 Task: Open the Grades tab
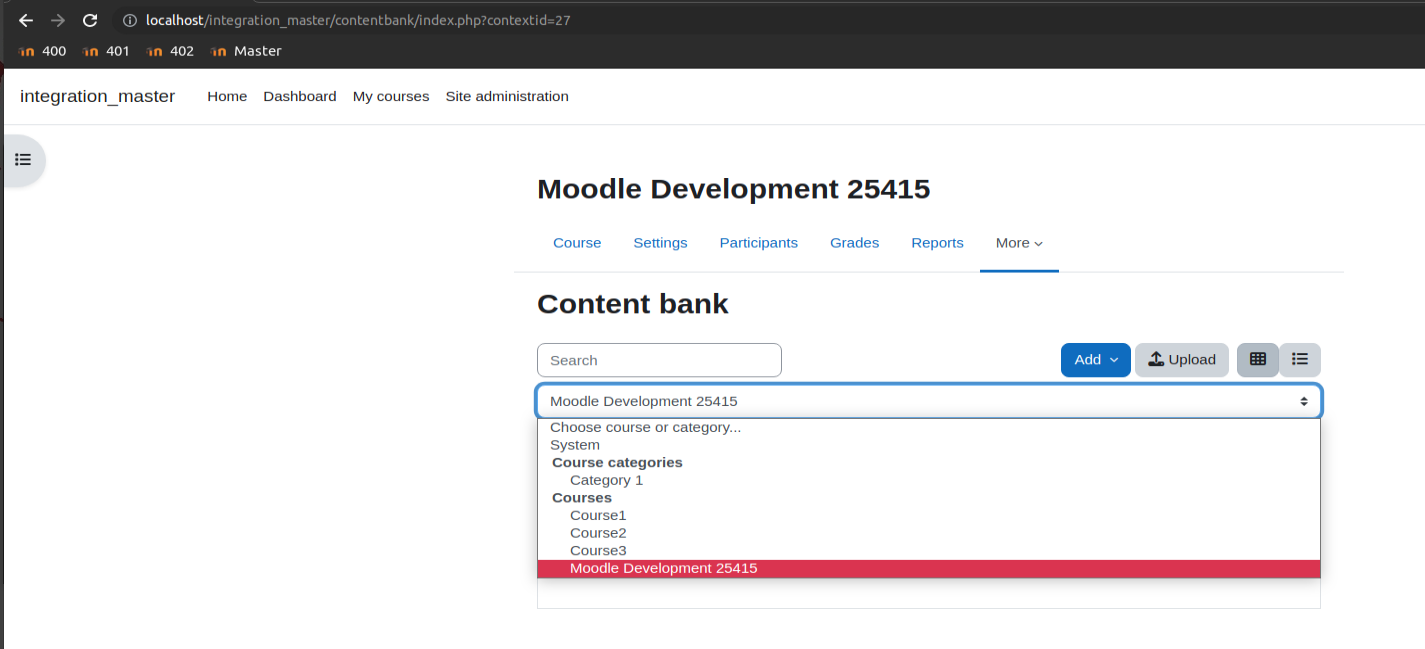(854, 243)
